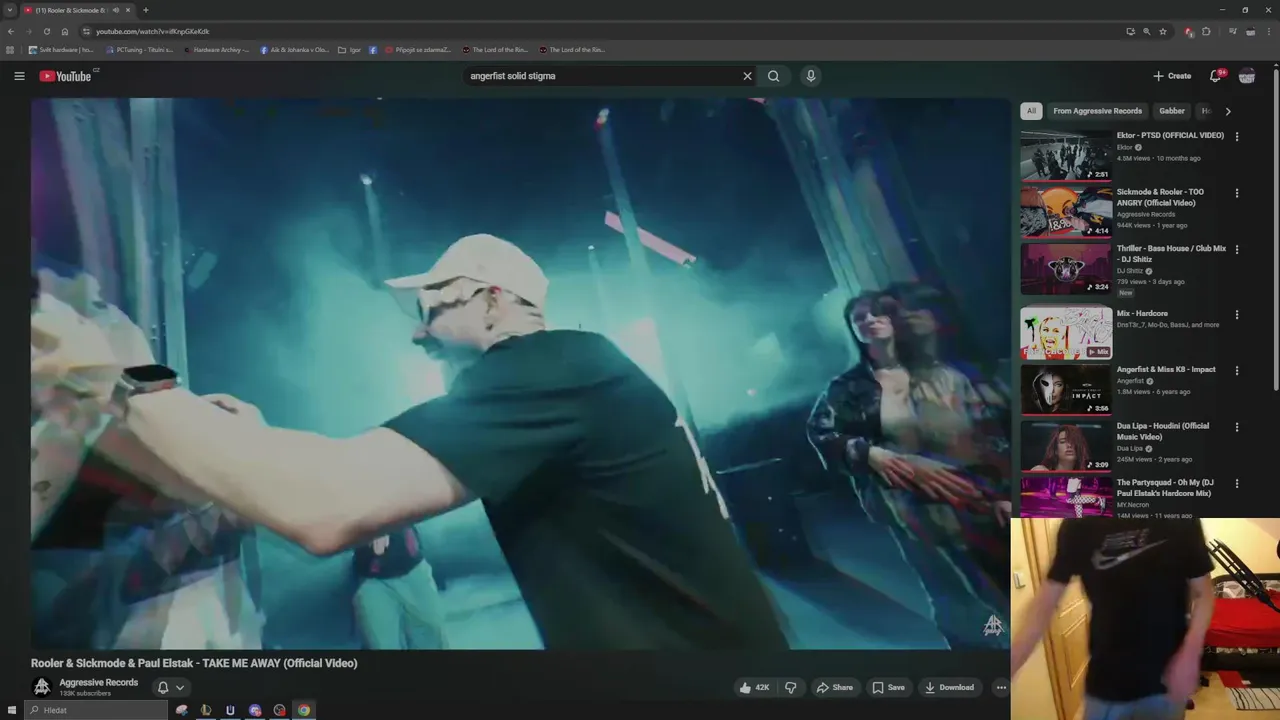Open options menu for The Partysquad video
The image size is (1280, 720).
[x=1237, y=483]
